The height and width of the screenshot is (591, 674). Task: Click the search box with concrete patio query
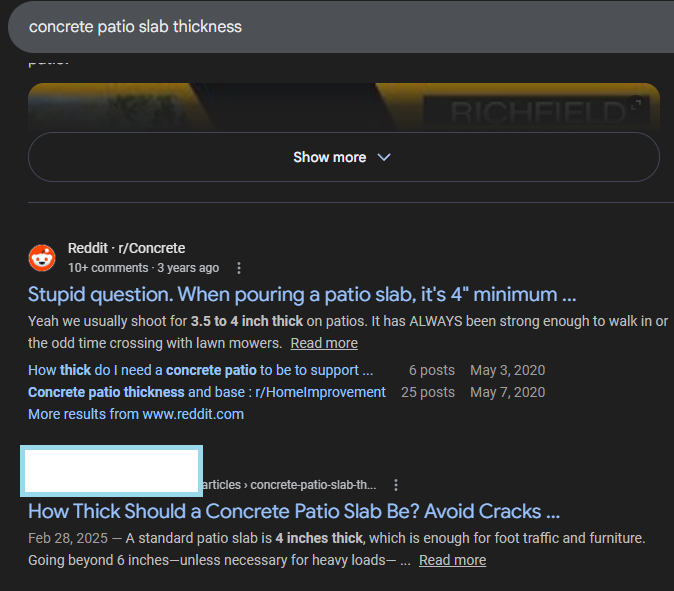(300, 27)
